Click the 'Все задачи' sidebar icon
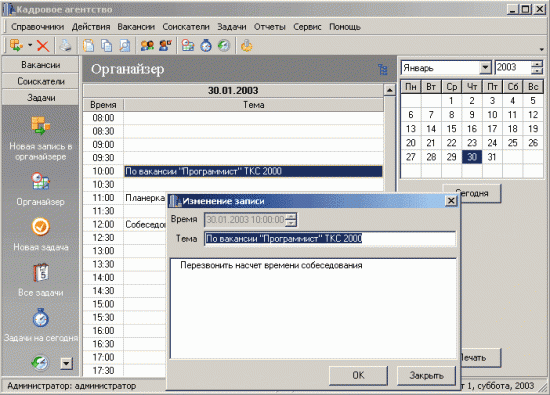Screen dimensions: 550x395 41,273
